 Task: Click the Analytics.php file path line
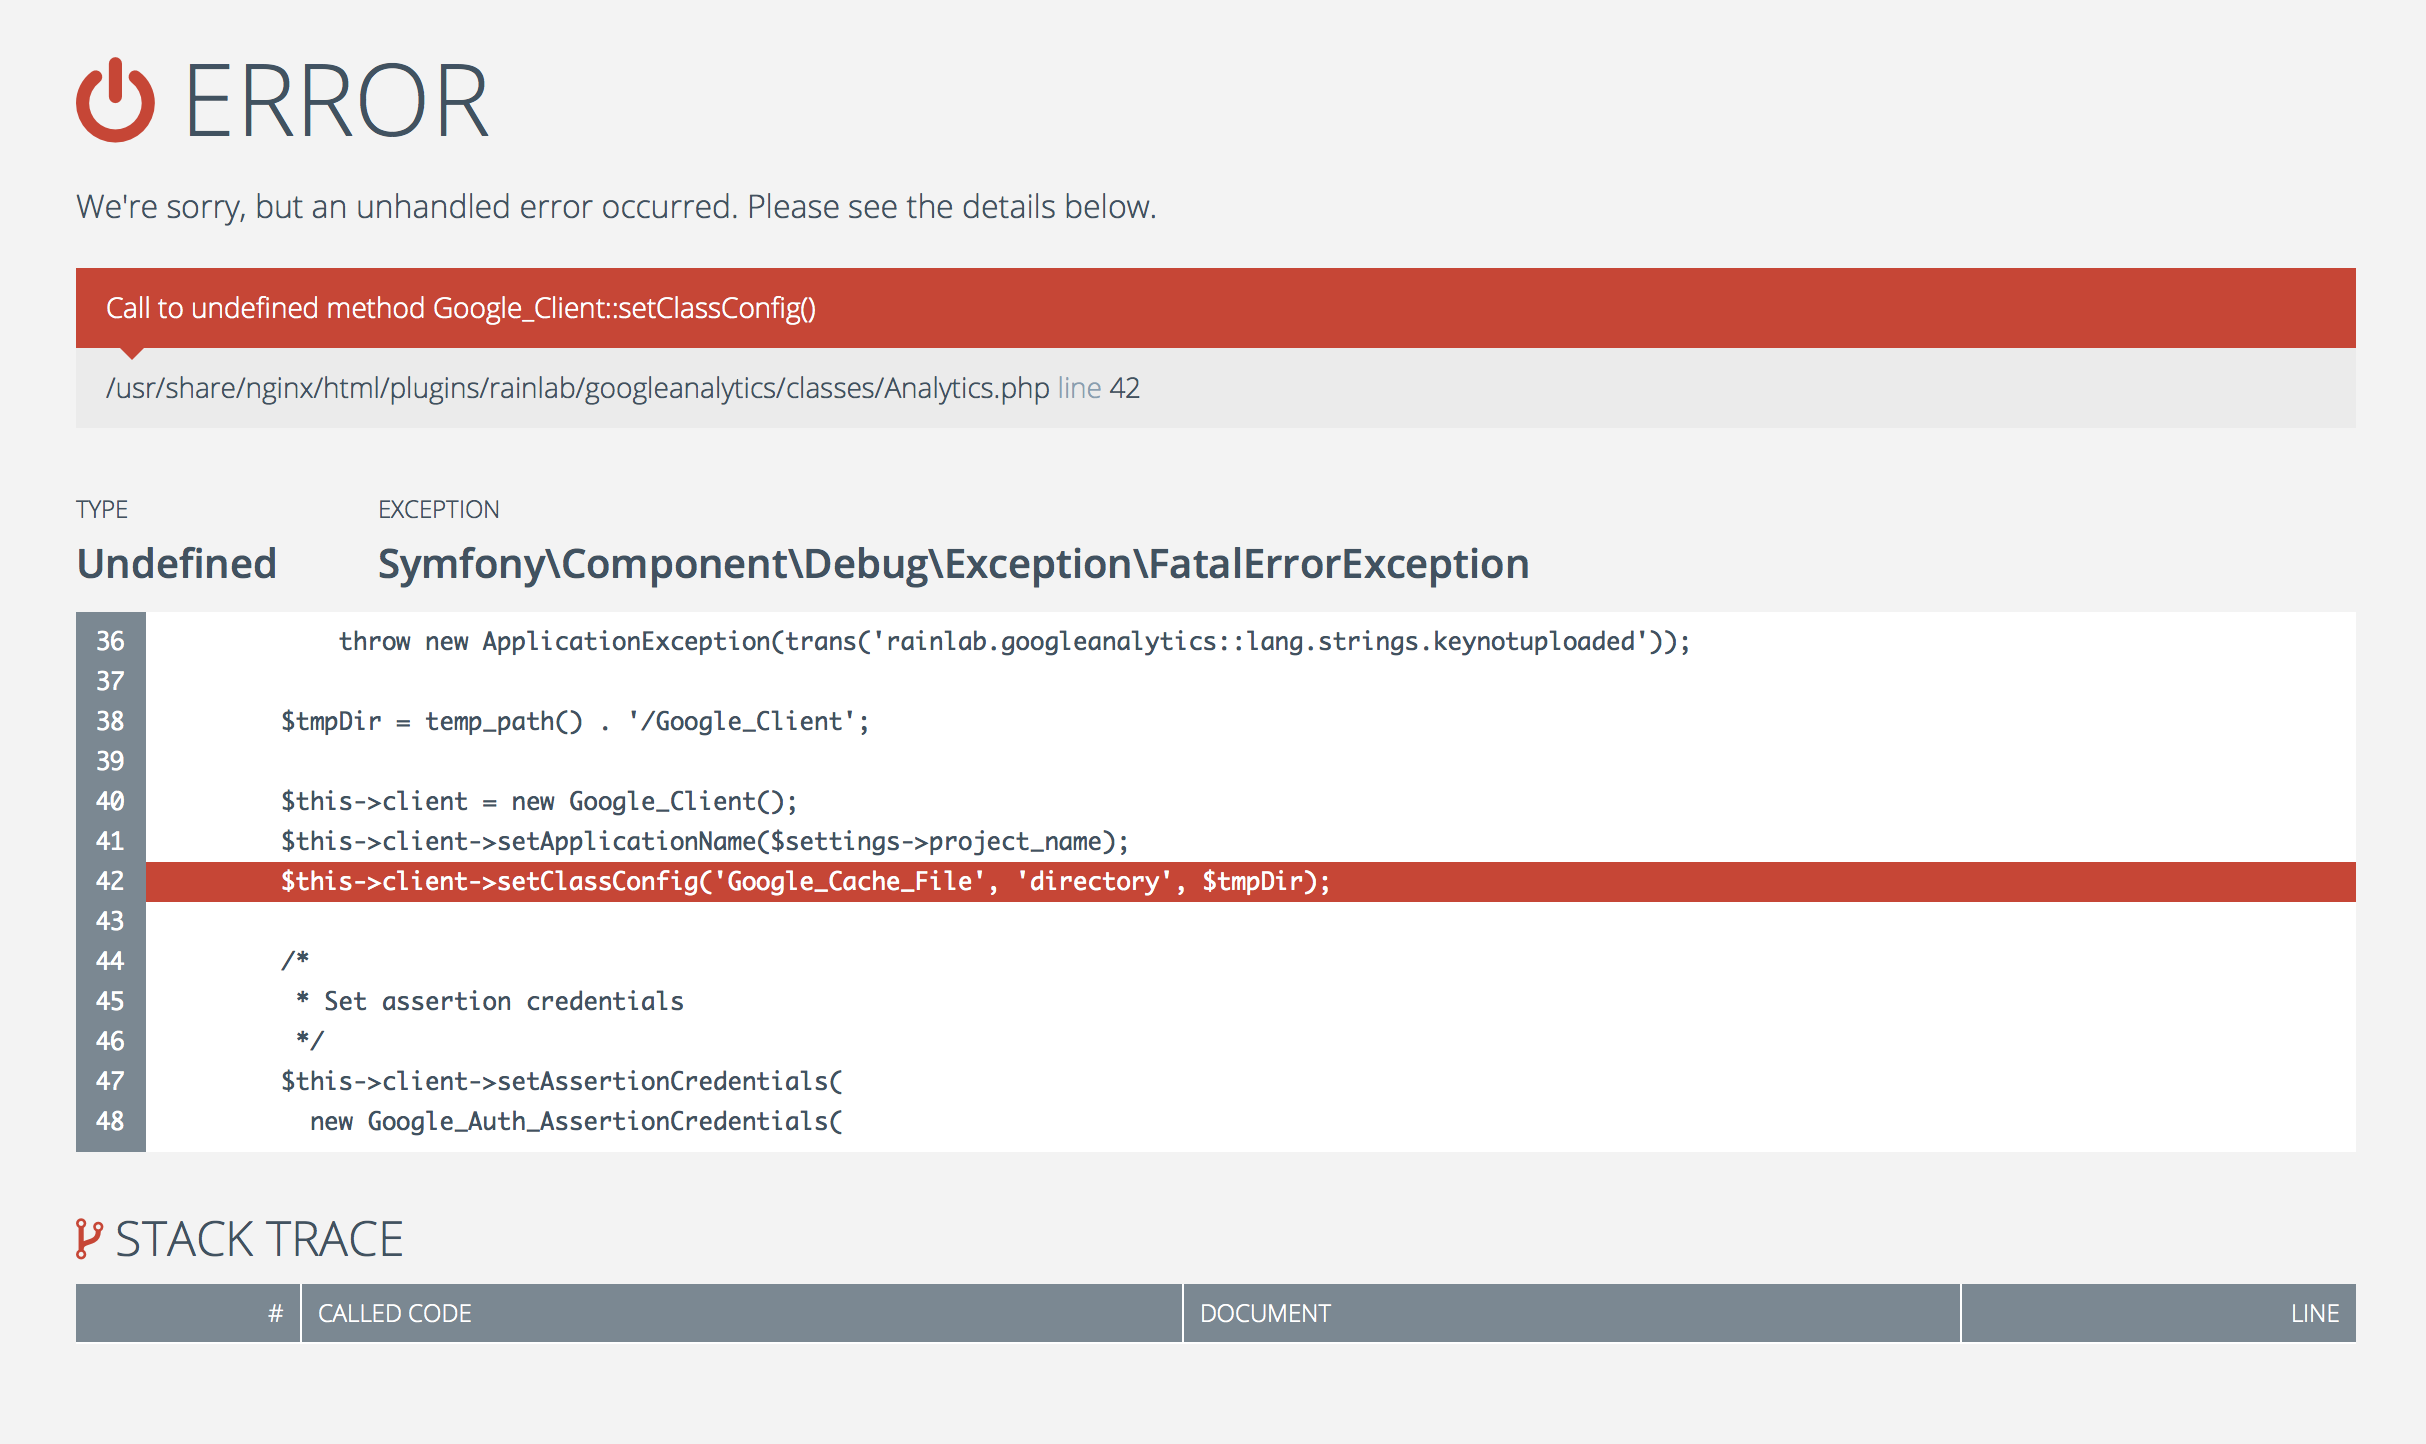tap(622, 388)
